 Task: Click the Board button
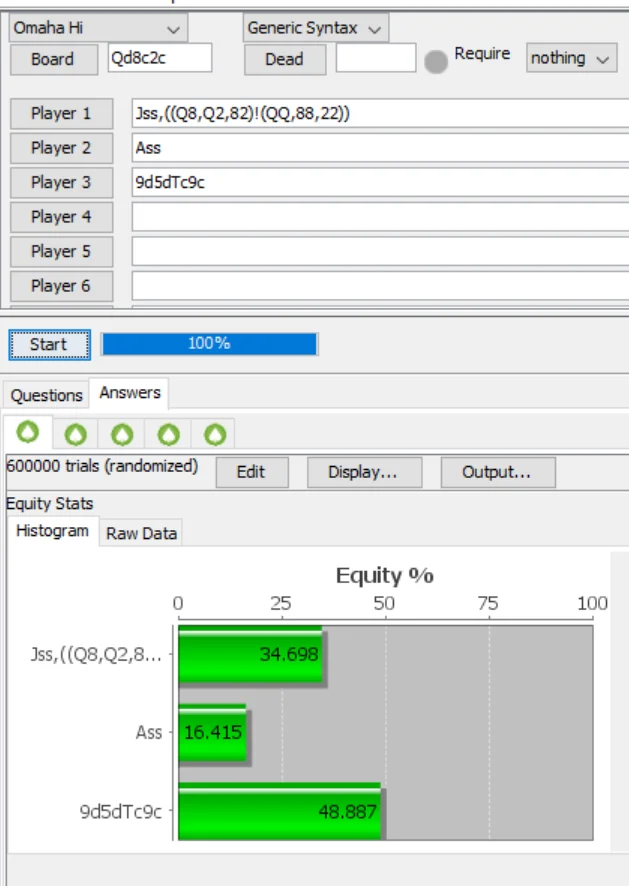click(x=53, y=59)
